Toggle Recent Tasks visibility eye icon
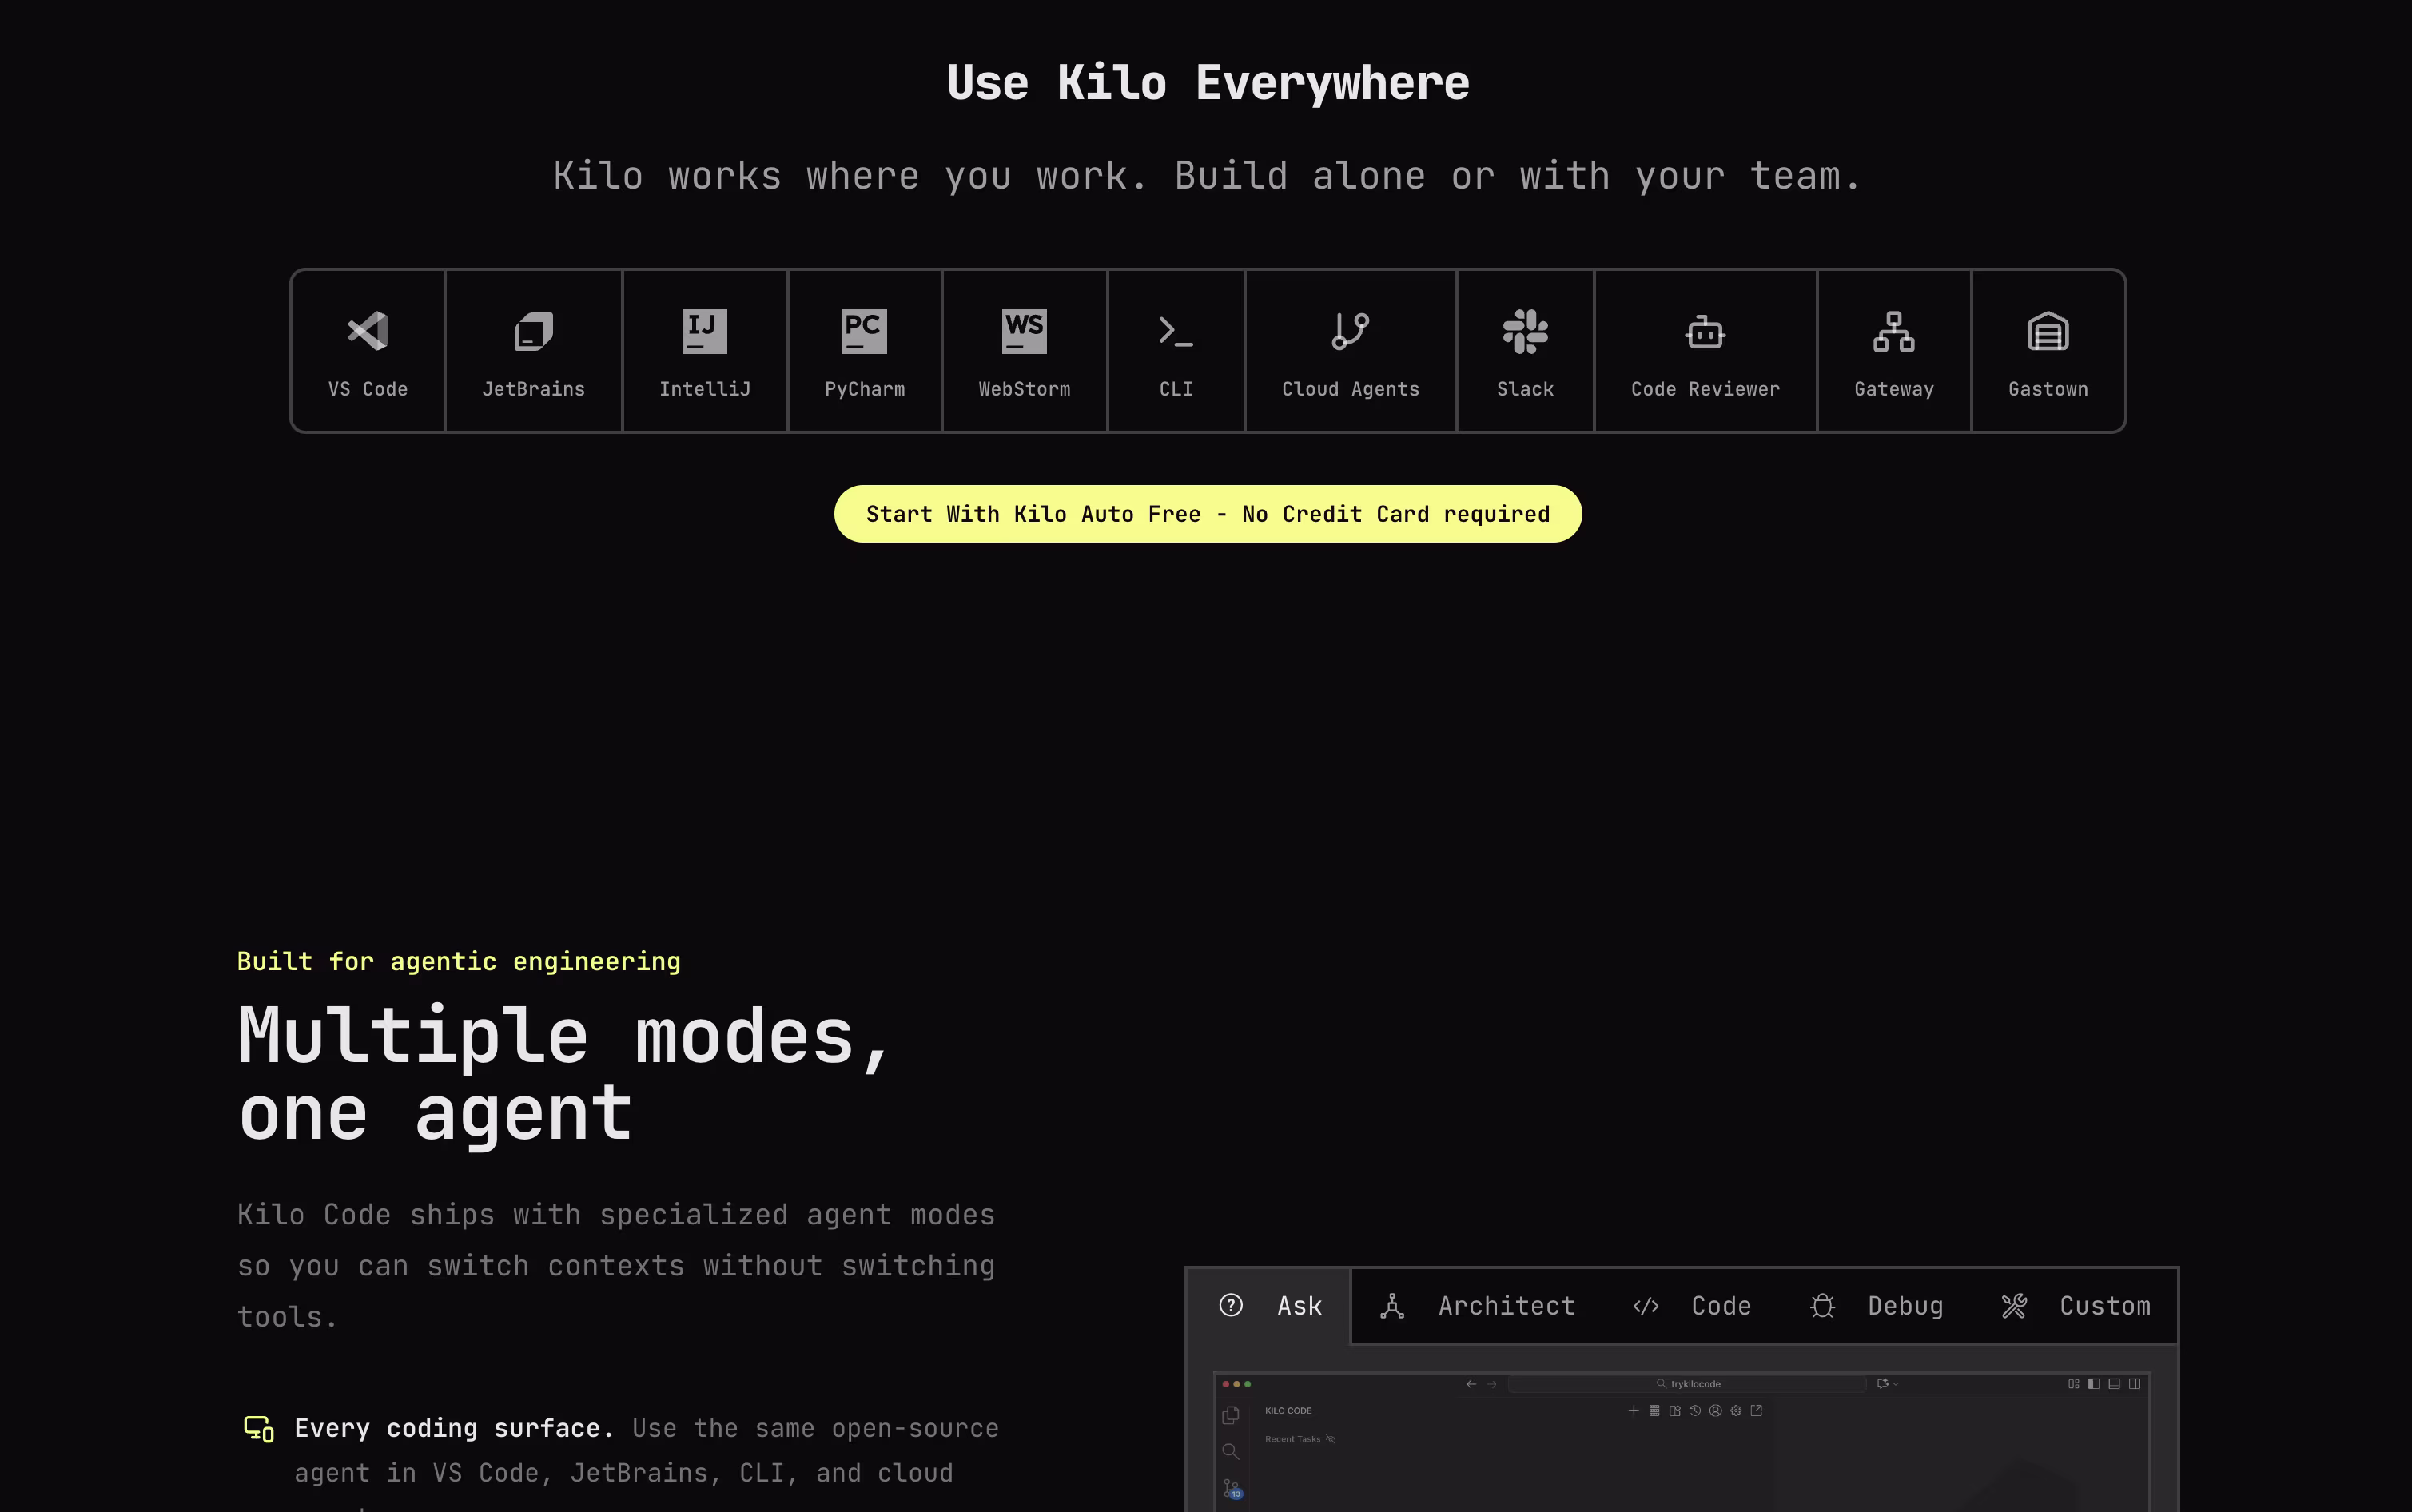2412x1512 pixels. [1330, 1439]
